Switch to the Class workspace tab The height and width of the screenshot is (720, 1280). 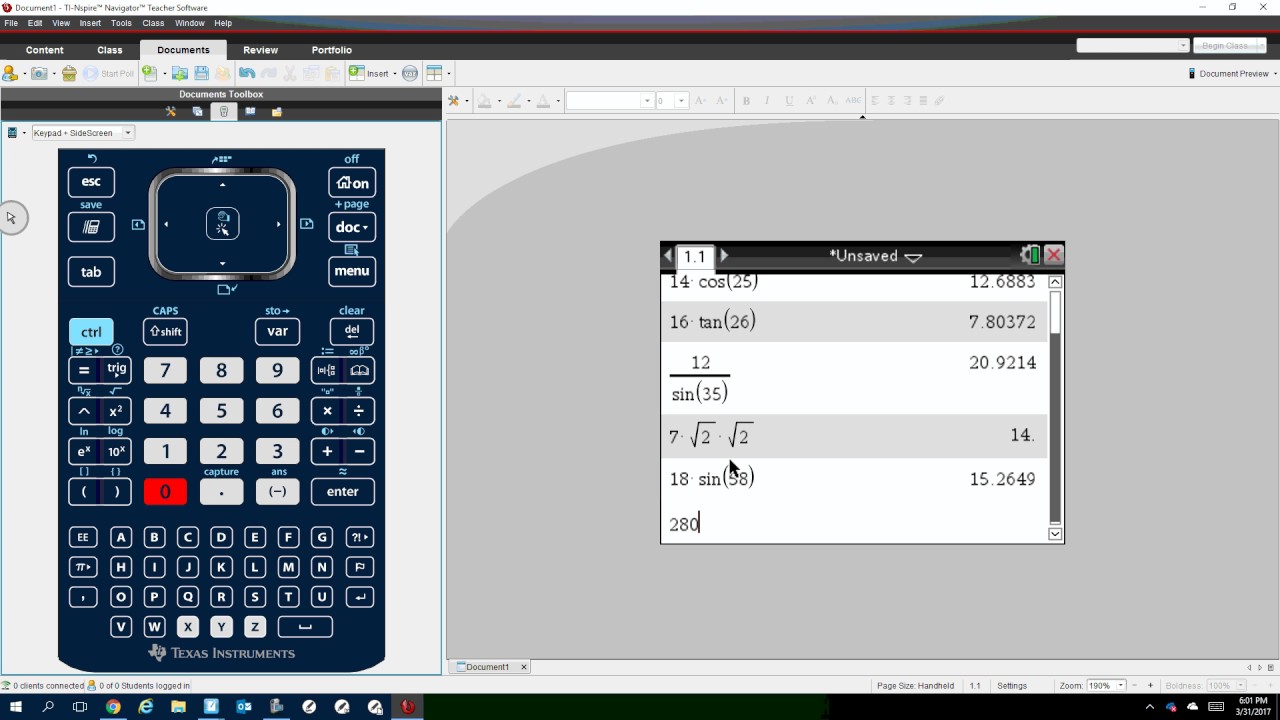(x=110, y=50)
